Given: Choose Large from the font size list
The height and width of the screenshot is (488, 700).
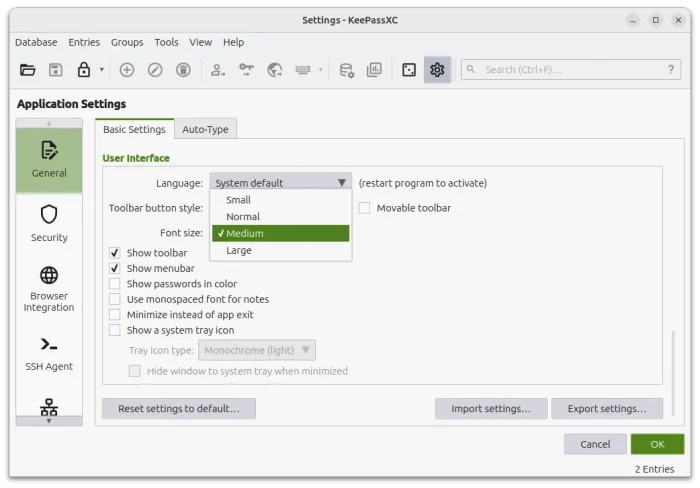Looking at the screenshot, I should [239, 250].
